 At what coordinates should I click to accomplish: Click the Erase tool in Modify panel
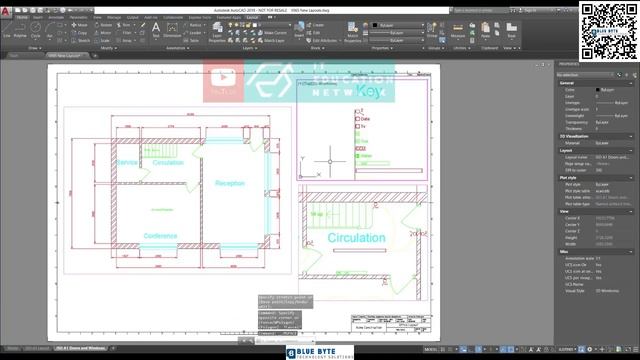pyautogui.click(x=142, y=25)
